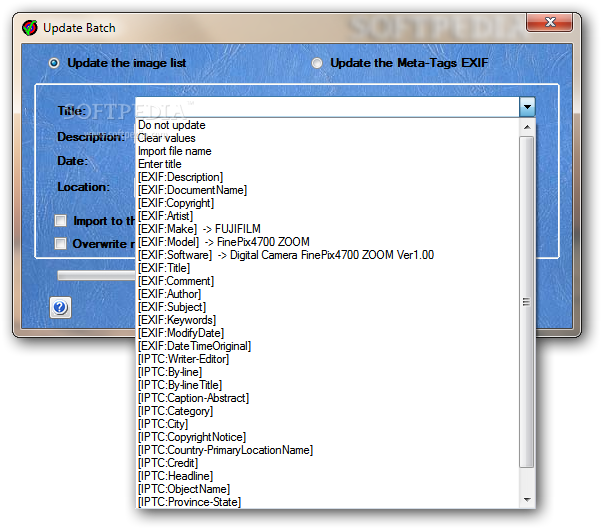Choose [EXIF:Model] -> FinePix4700 ZOOM entry
The image size is (602, 529).
328,242
